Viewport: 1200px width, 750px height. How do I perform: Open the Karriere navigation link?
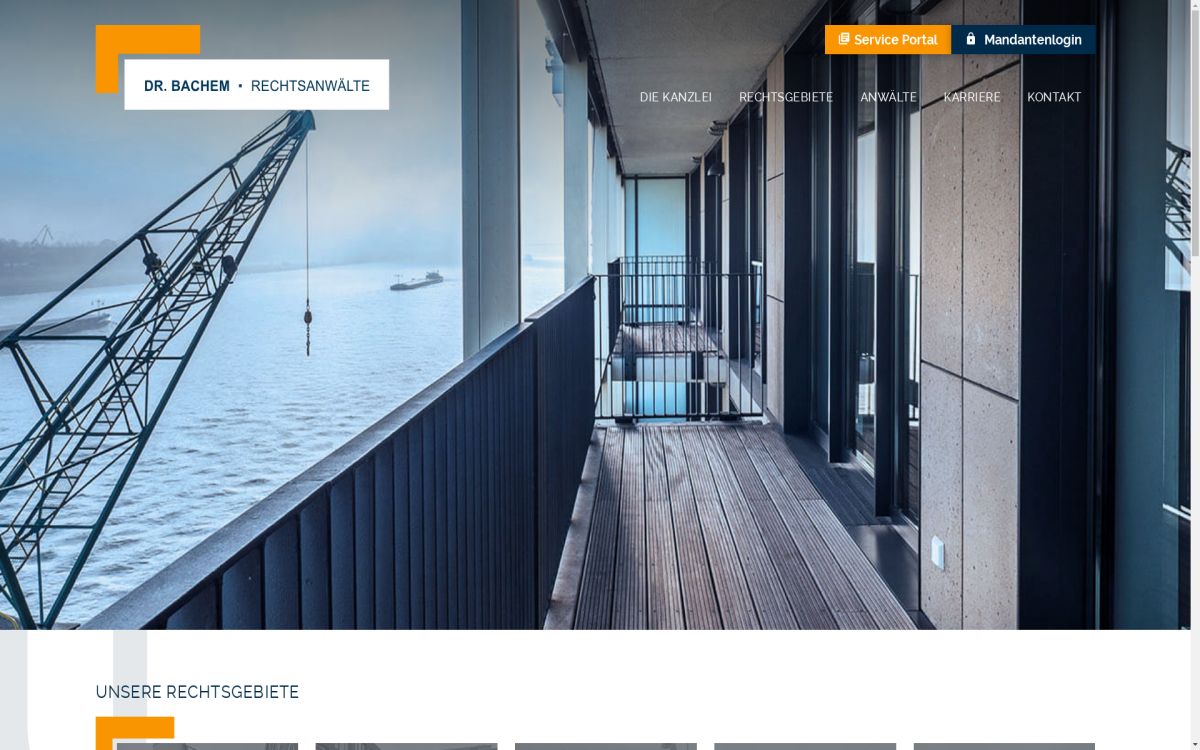pyautogui.click(x=972, y=97)
